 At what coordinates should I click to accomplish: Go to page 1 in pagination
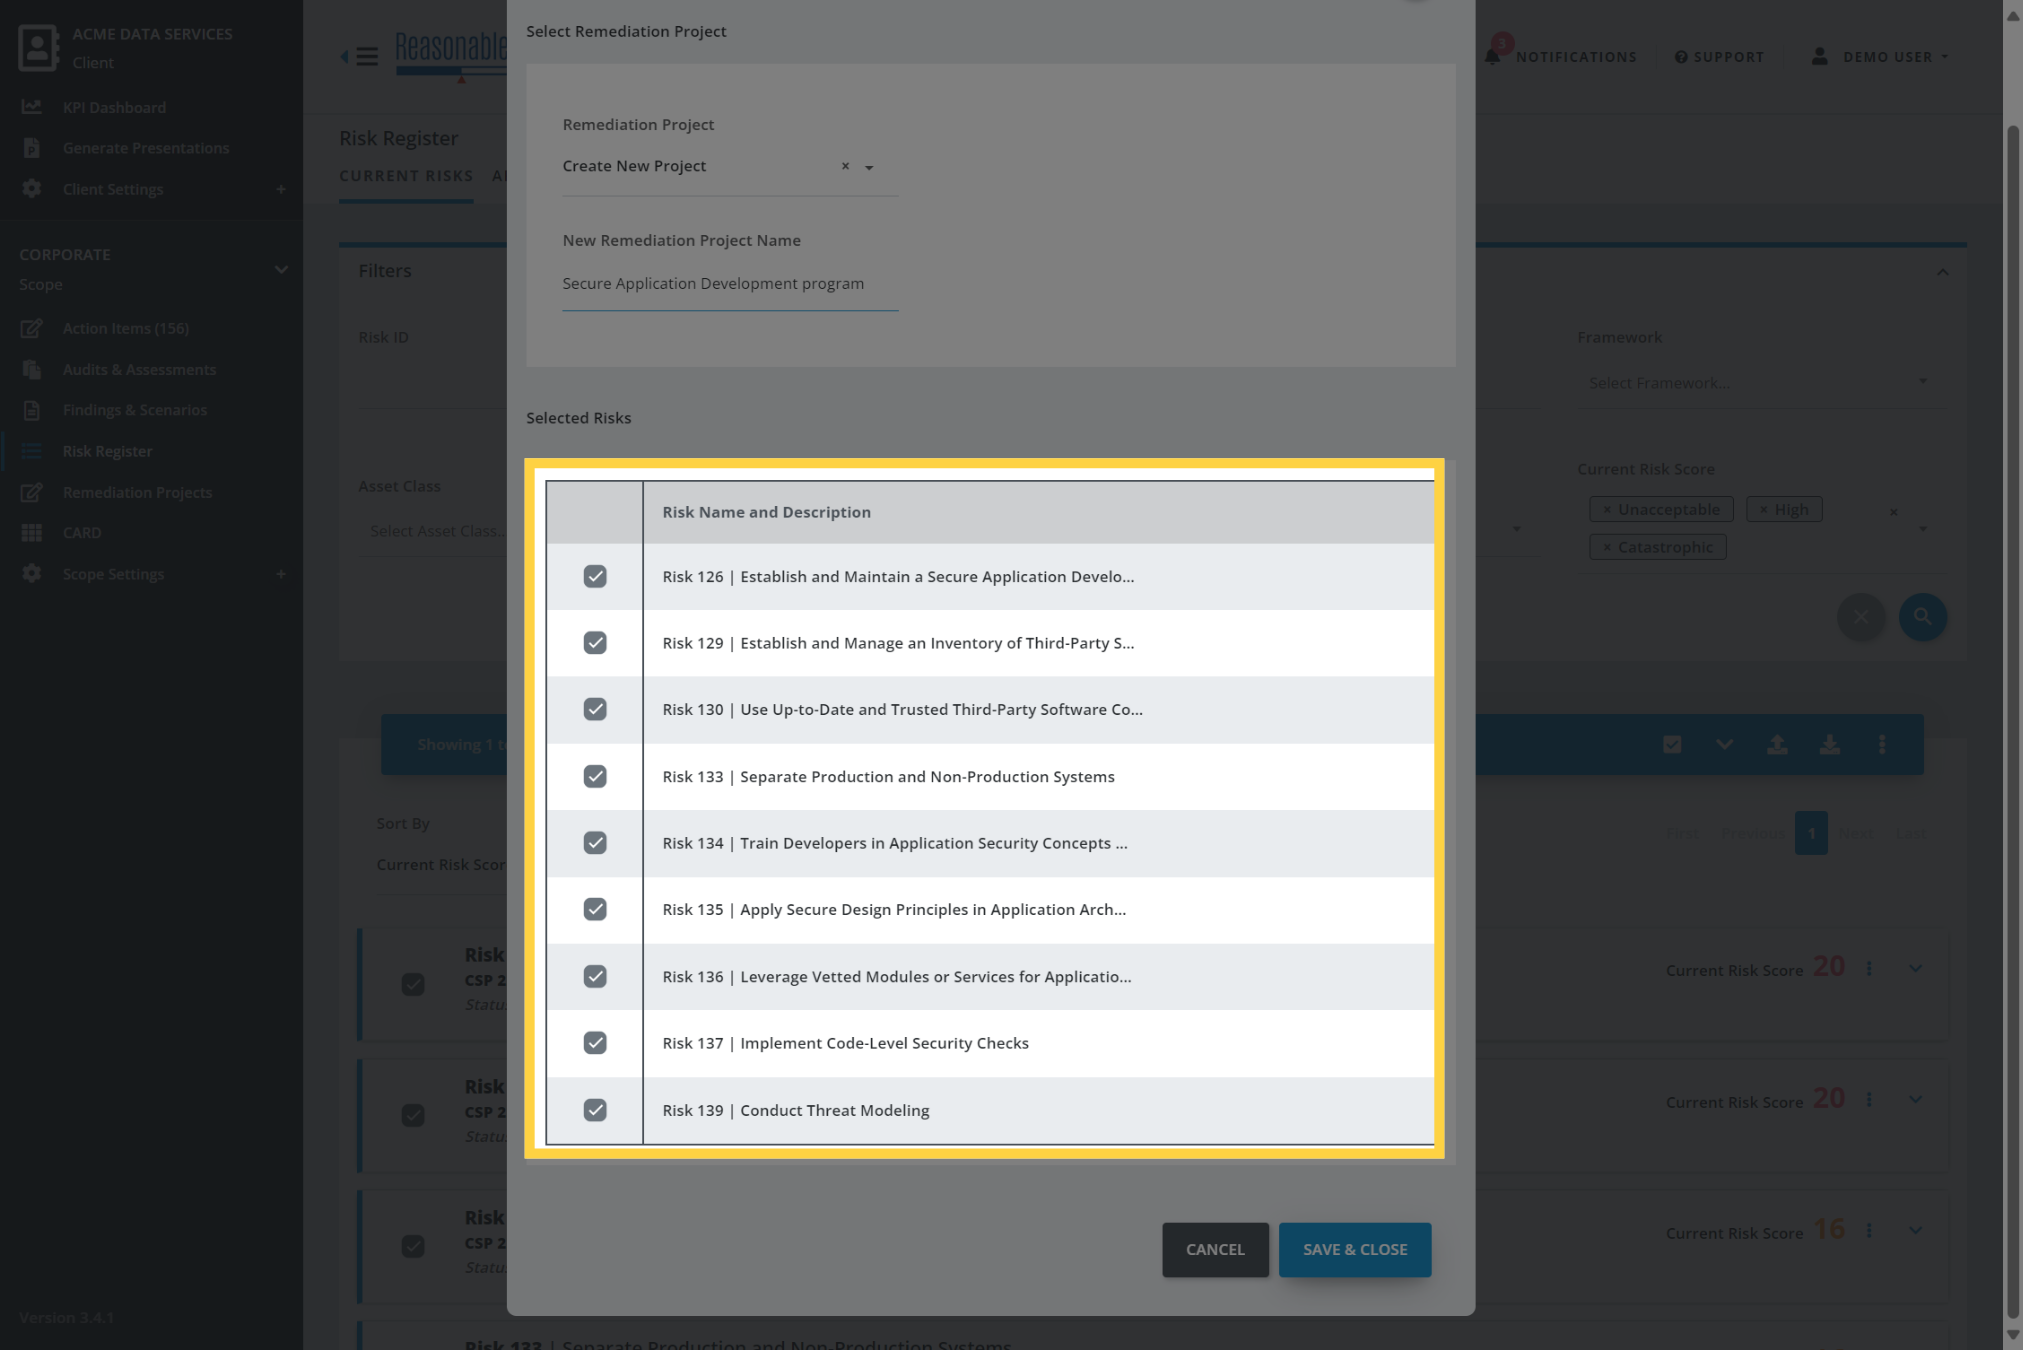click(1811, 833)
